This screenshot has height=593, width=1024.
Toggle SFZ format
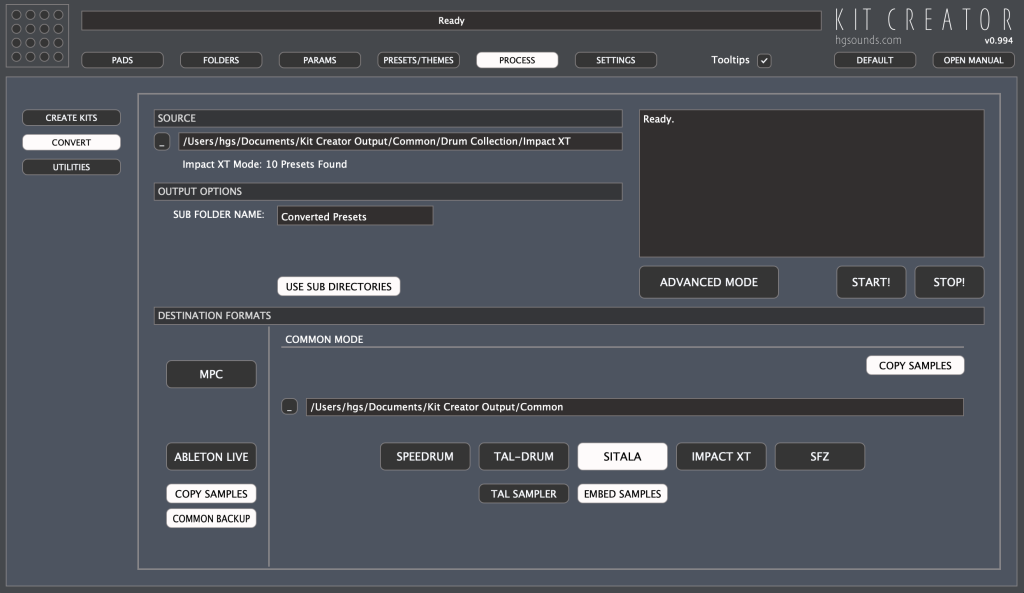click(x=819, y=457)
